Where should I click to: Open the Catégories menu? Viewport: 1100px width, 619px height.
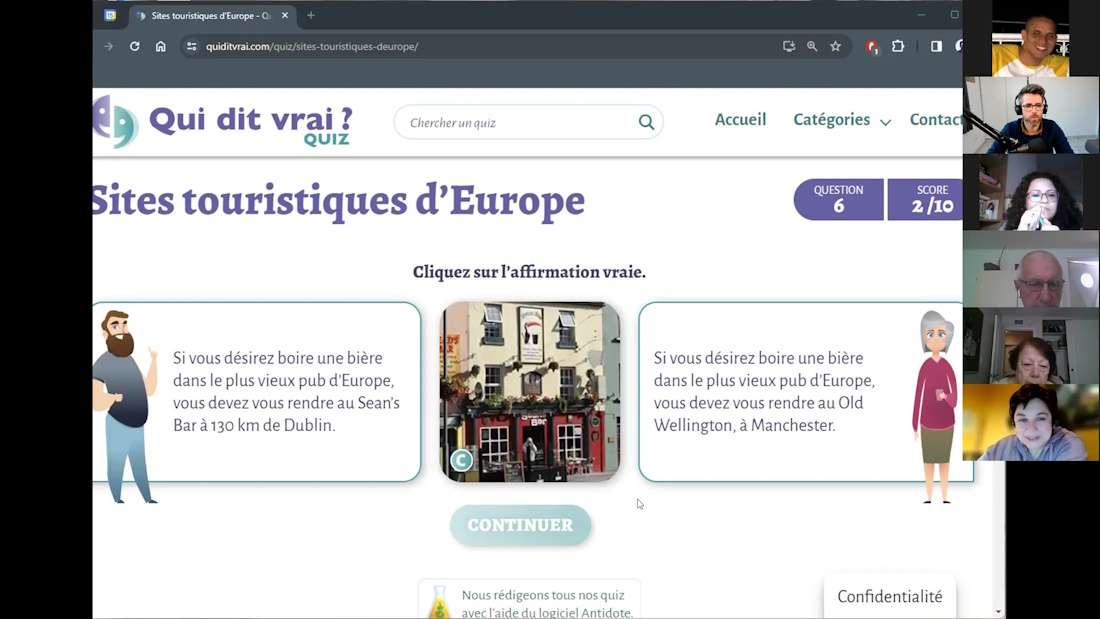coord(831,120)
